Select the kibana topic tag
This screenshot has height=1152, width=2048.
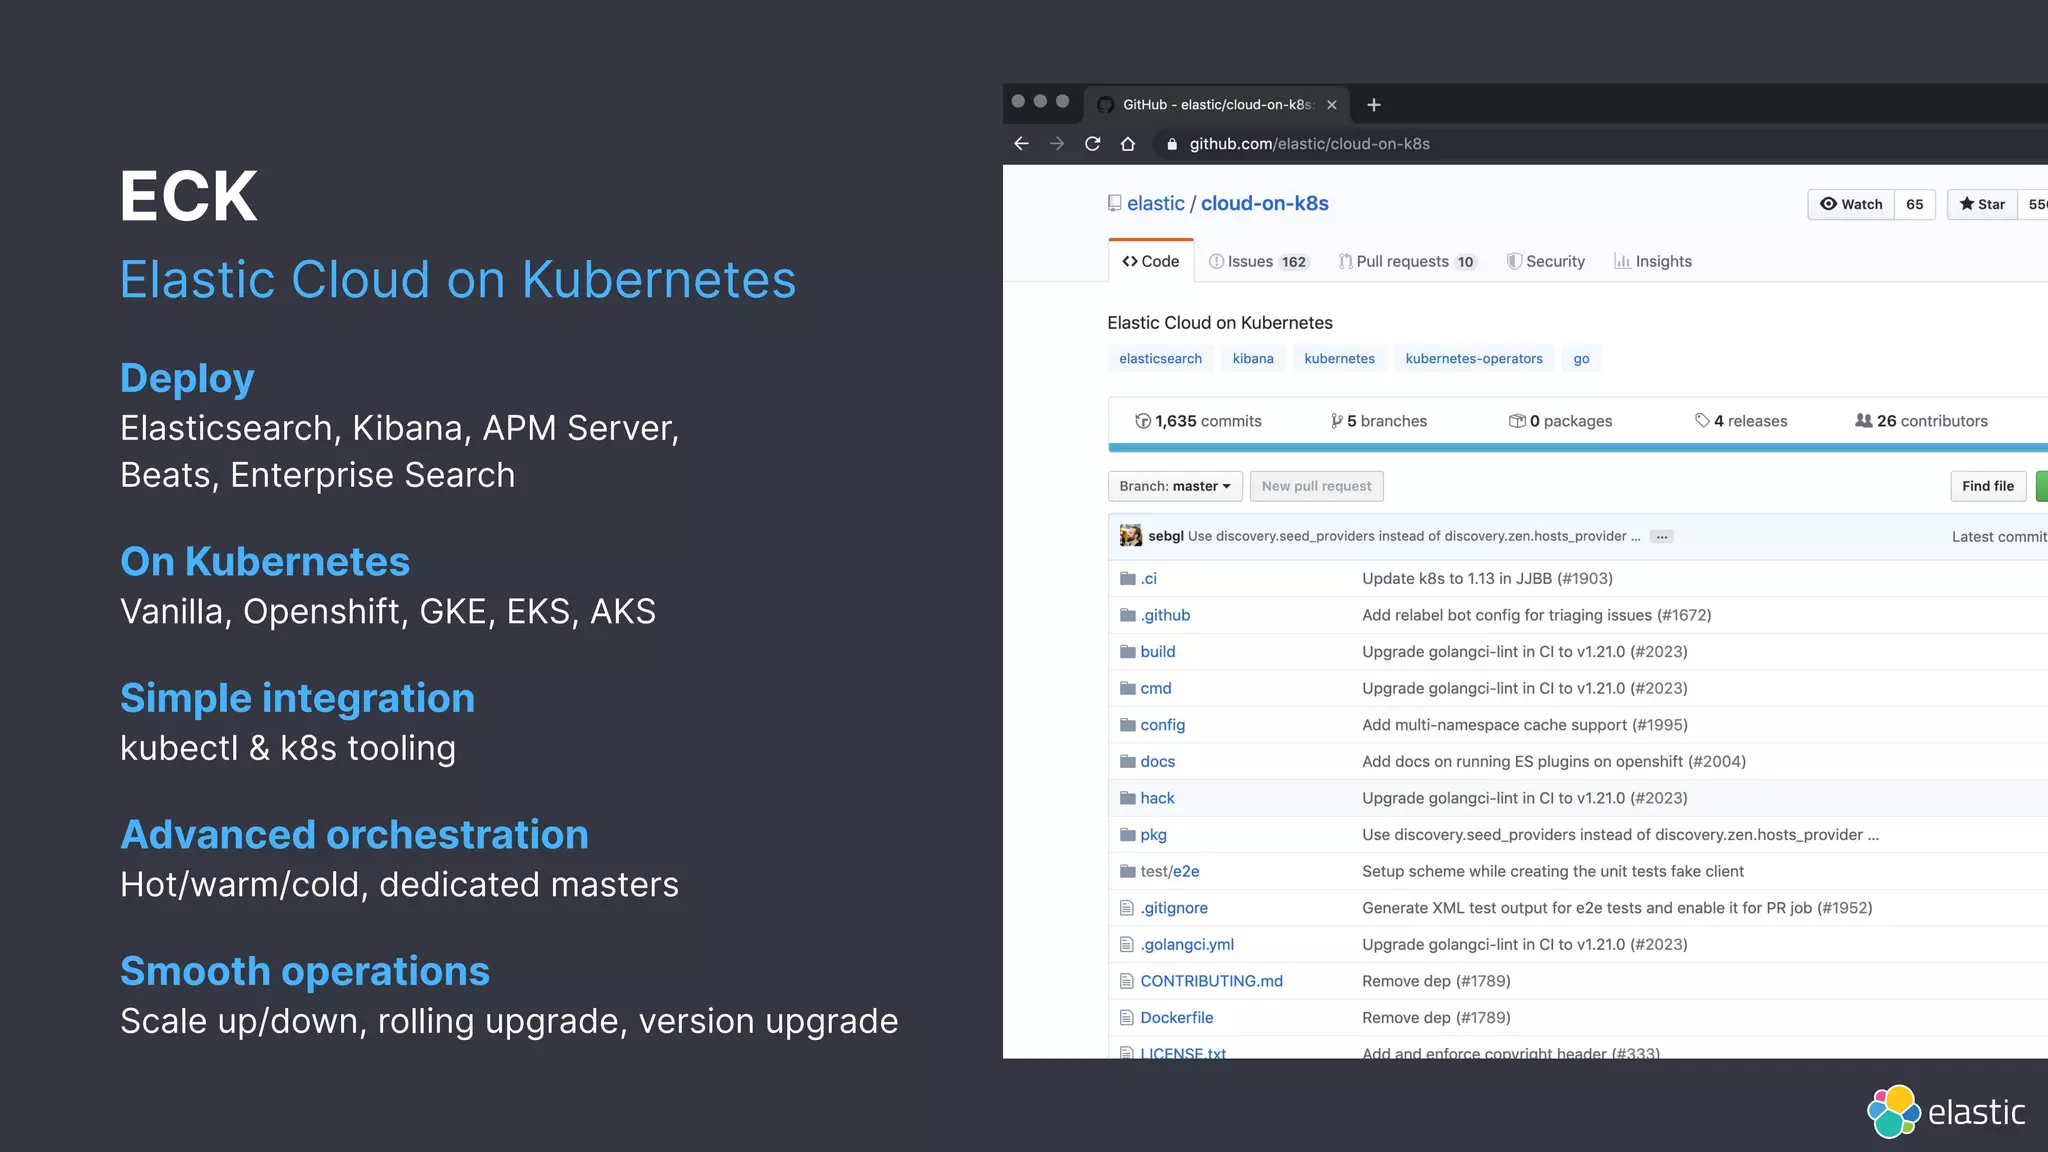1253,359
